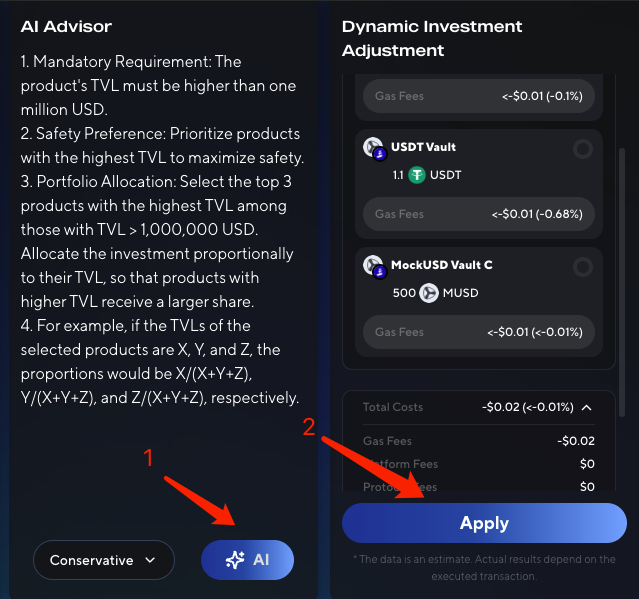Screen dimensions: 639x599
Task: Click the Dynamic Investment Adjustment heading
Action: 432,38
